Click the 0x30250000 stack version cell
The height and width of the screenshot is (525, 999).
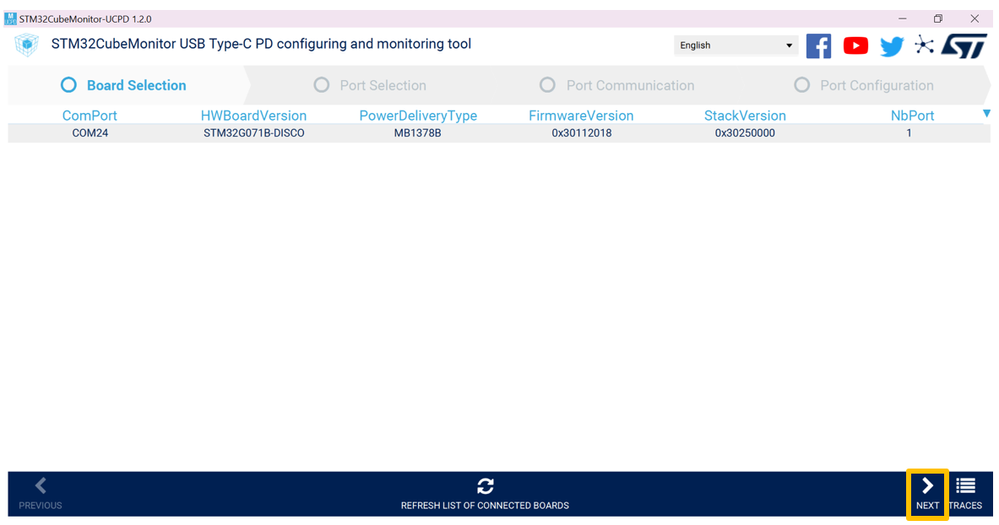tap(745, 133)
